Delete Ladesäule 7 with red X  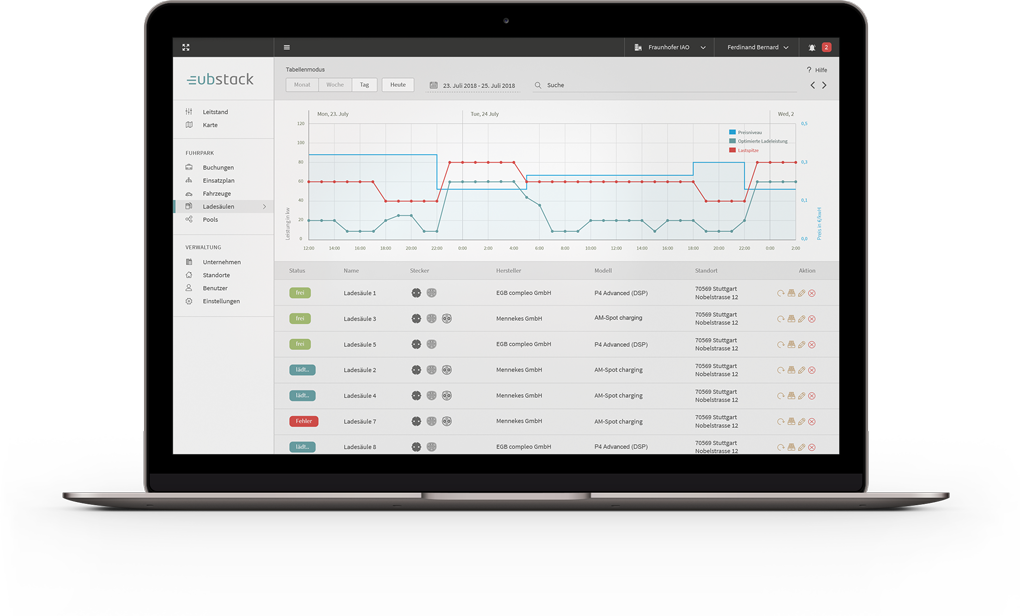tap(812, 422)
